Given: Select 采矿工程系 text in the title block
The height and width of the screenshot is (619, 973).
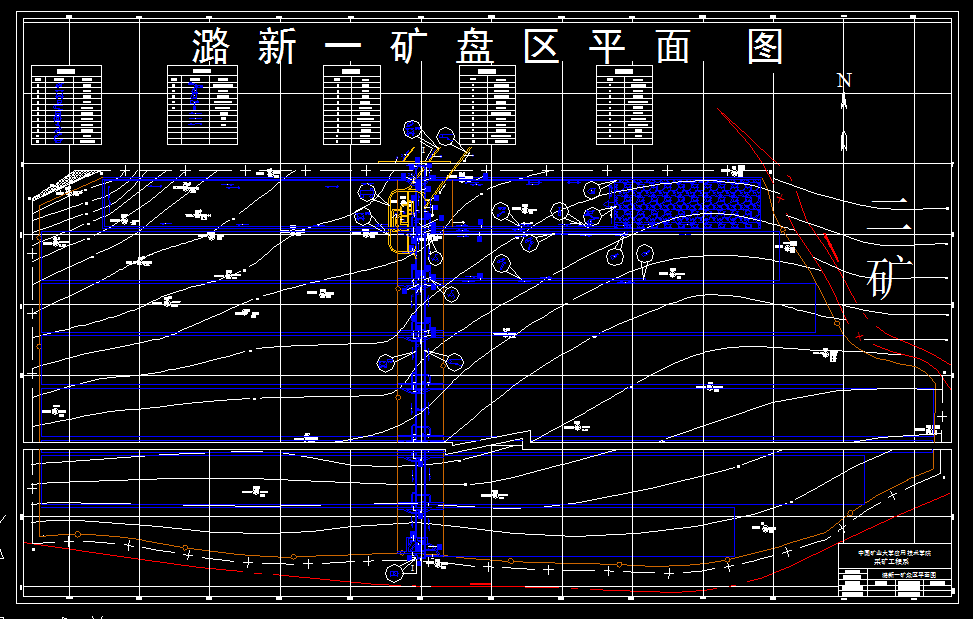Looking at the screenshot, I should tap(891, 561).
